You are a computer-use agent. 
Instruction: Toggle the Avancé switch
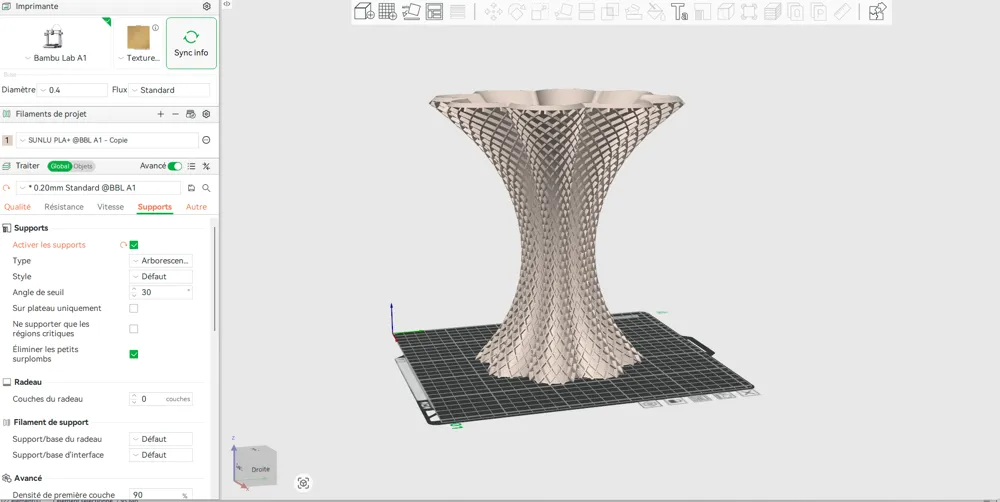pyautogui.click(x=175, y=166)
